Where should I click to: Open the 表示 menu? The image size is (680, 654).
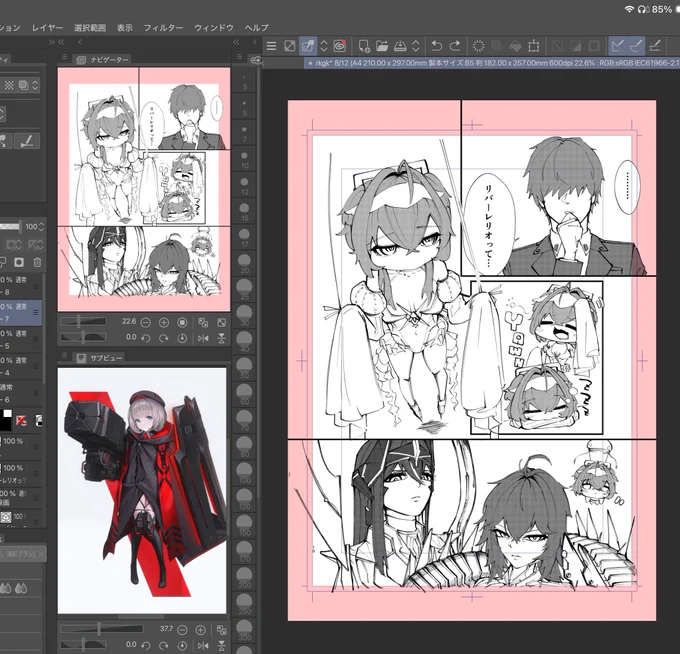click(x=124, y=27)
